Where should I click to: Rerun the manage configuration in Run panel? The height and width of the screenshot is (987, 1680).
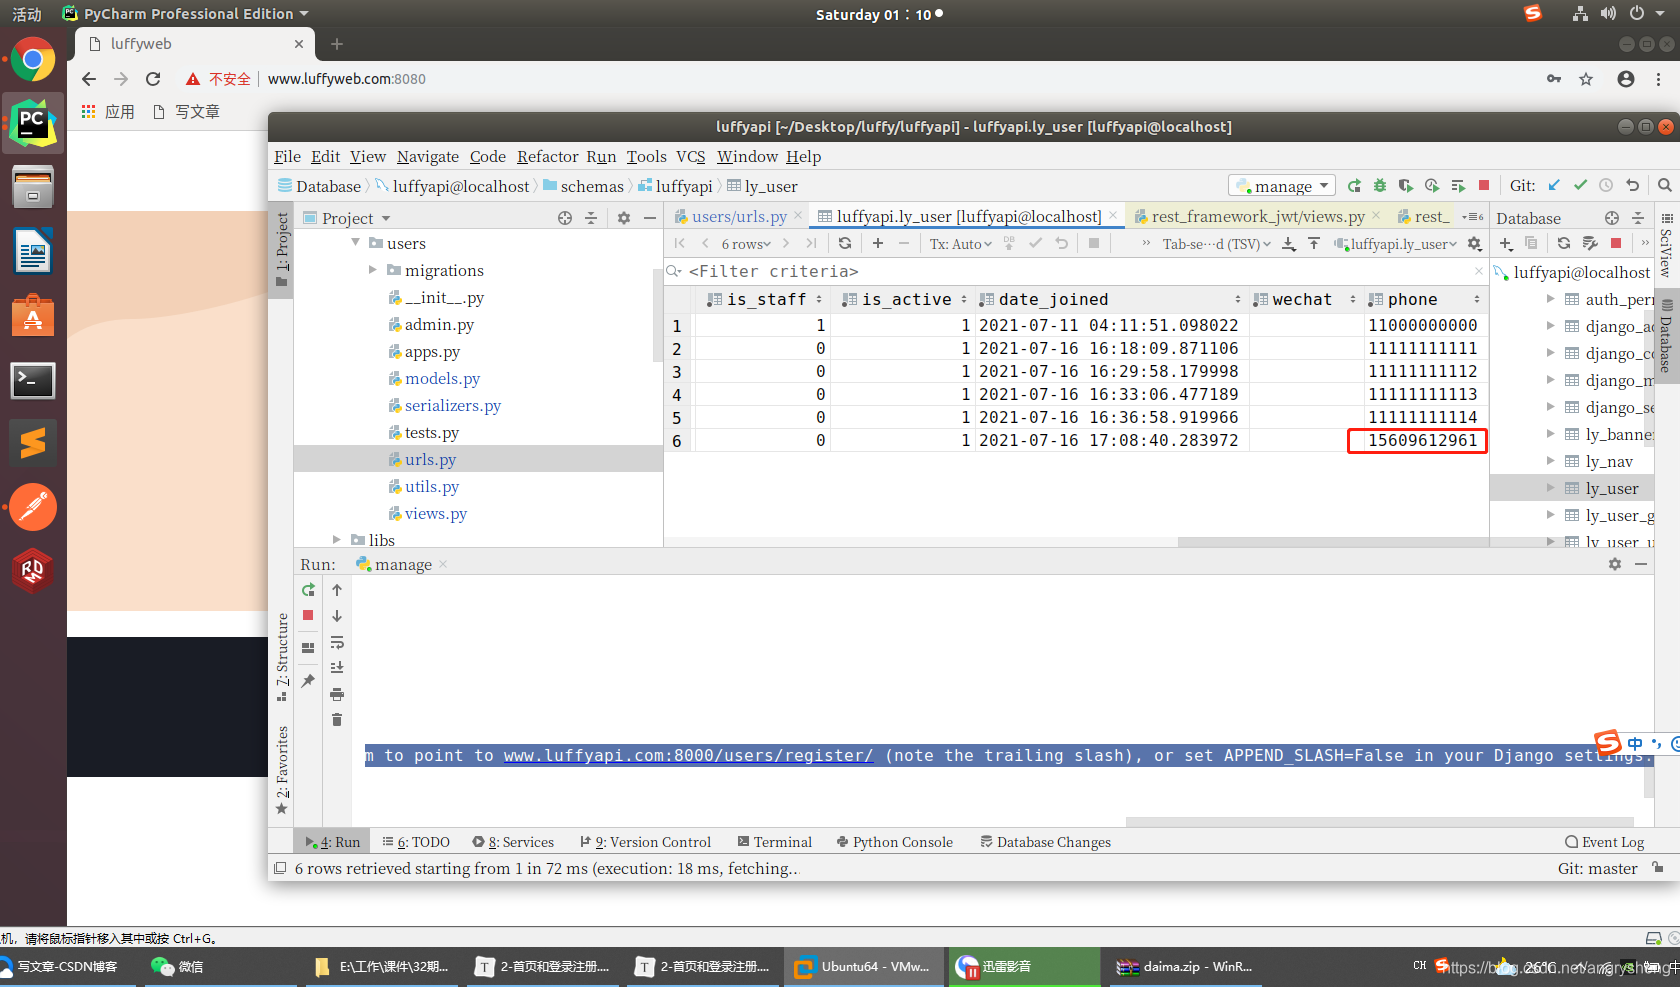coord(309,590)
